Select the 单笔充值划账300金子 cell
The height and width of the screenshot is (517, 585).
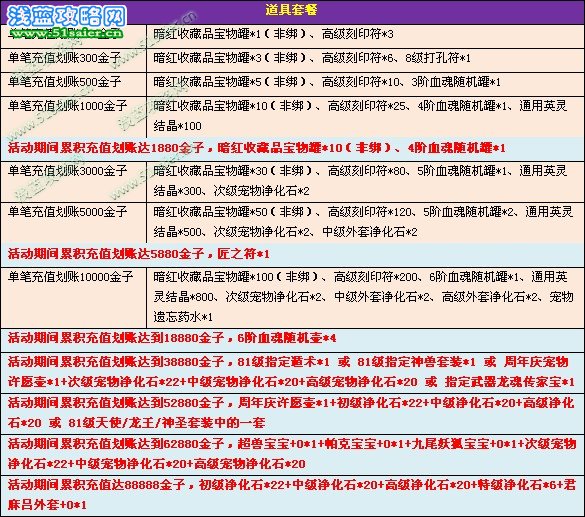point(73,60)
